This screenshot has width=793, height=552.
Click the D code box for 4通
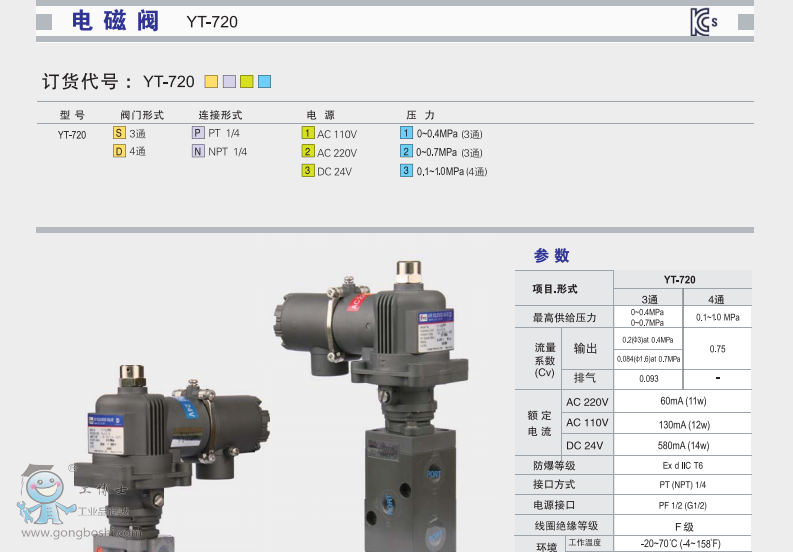119,151
